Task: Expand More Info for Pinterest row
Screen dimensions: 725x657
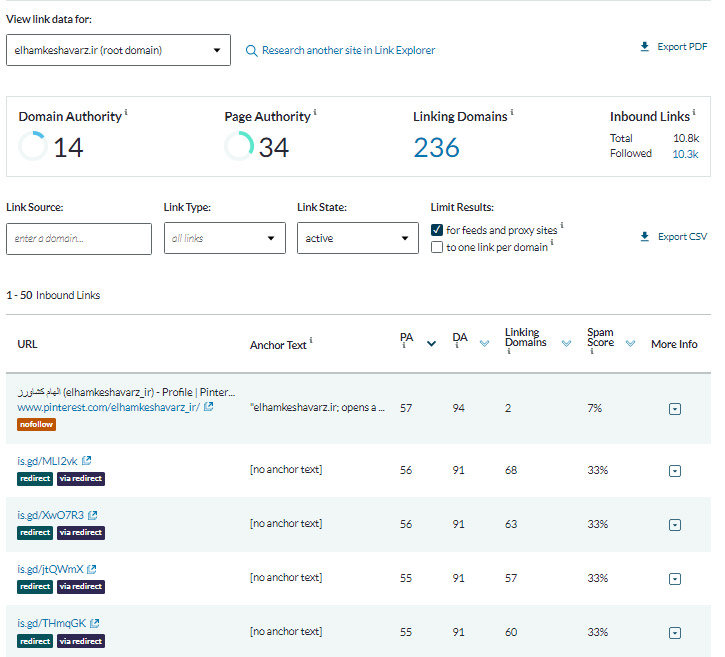Action: (675, 409)
